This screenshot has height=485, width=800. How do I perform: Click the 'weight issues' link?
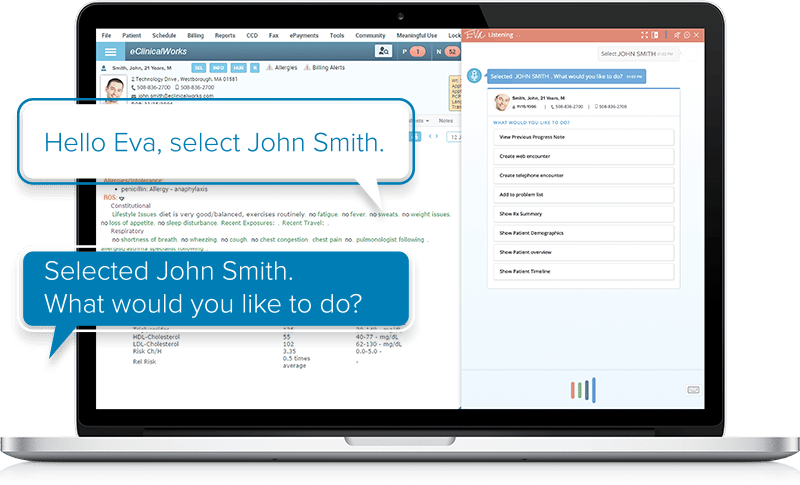(x=431, y=215)
